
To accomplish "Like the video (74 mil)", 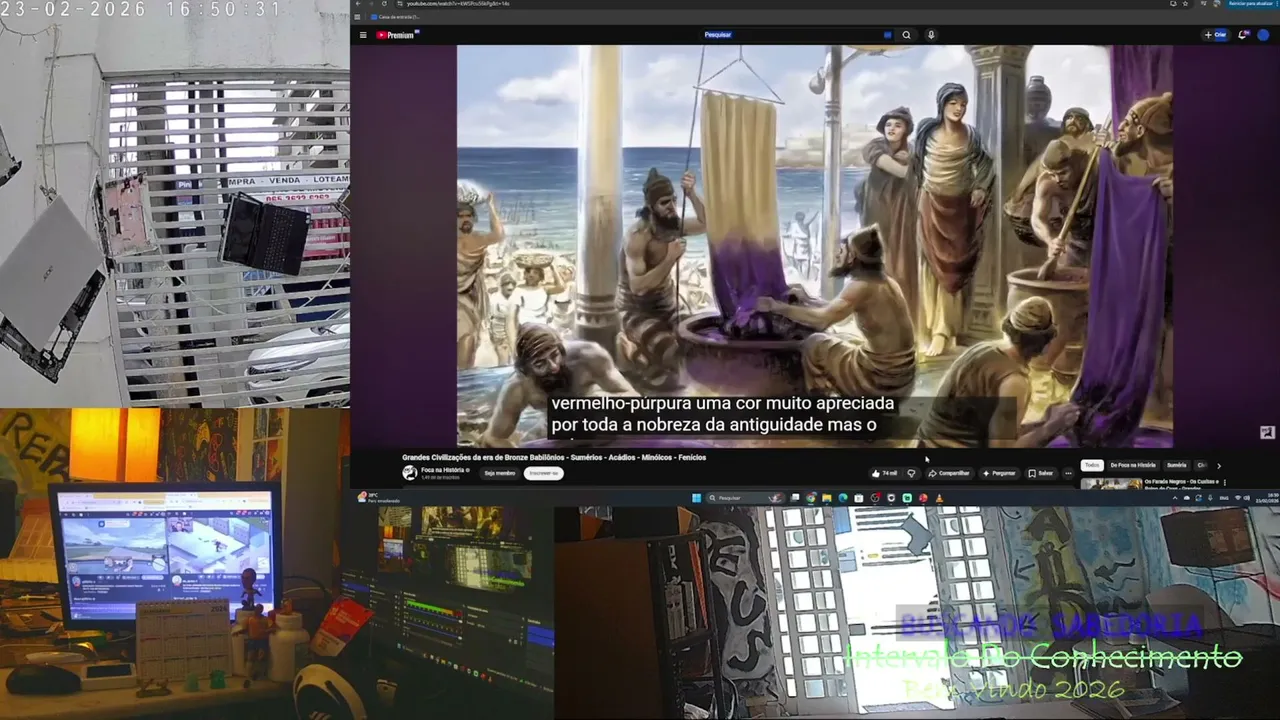I will [885, 473].
